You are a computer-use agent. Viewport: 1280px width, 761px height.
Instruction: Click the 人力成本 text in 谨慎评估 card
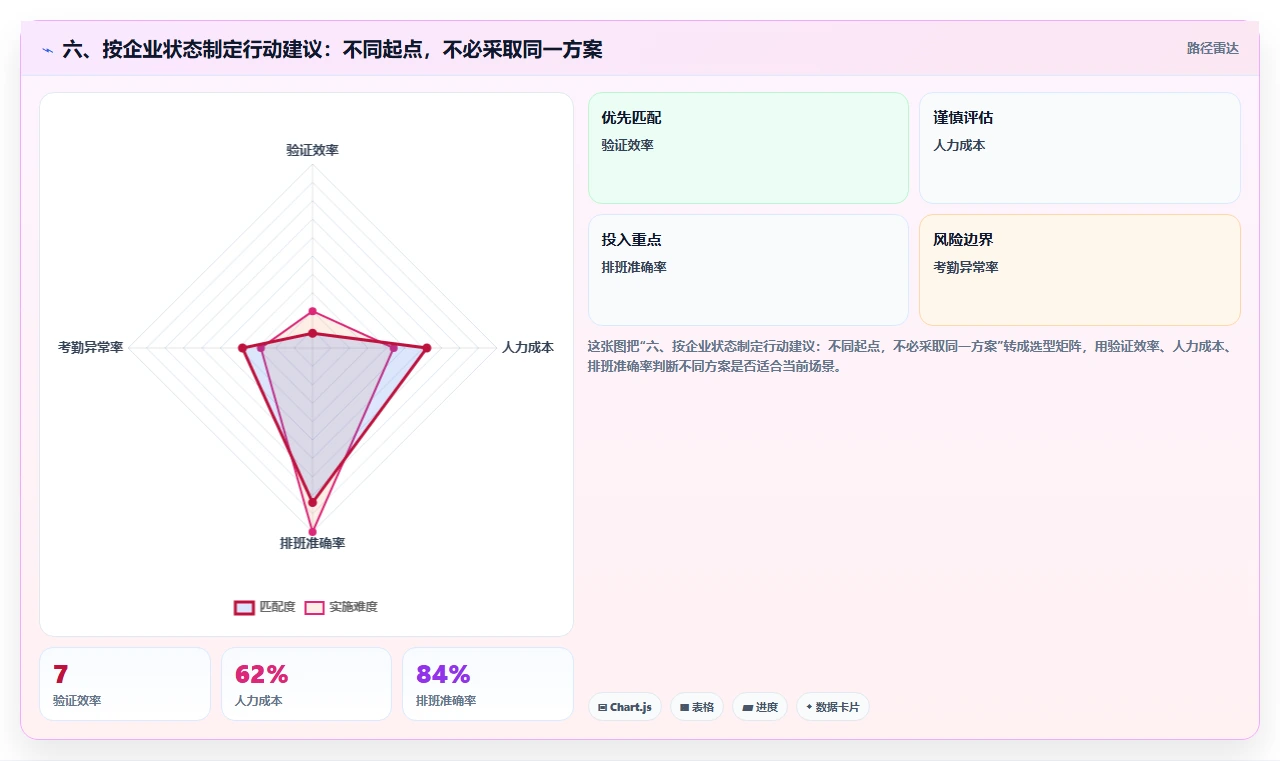[959, 146]
